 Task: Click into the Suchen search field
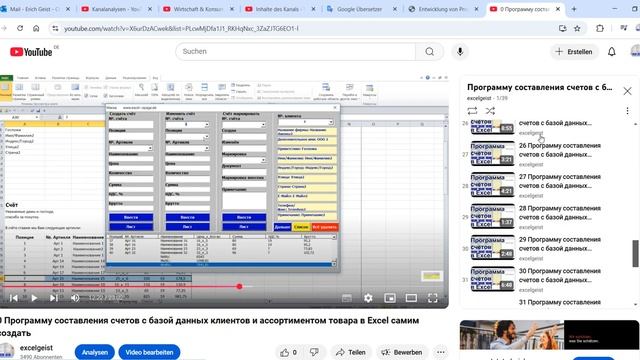296,51
